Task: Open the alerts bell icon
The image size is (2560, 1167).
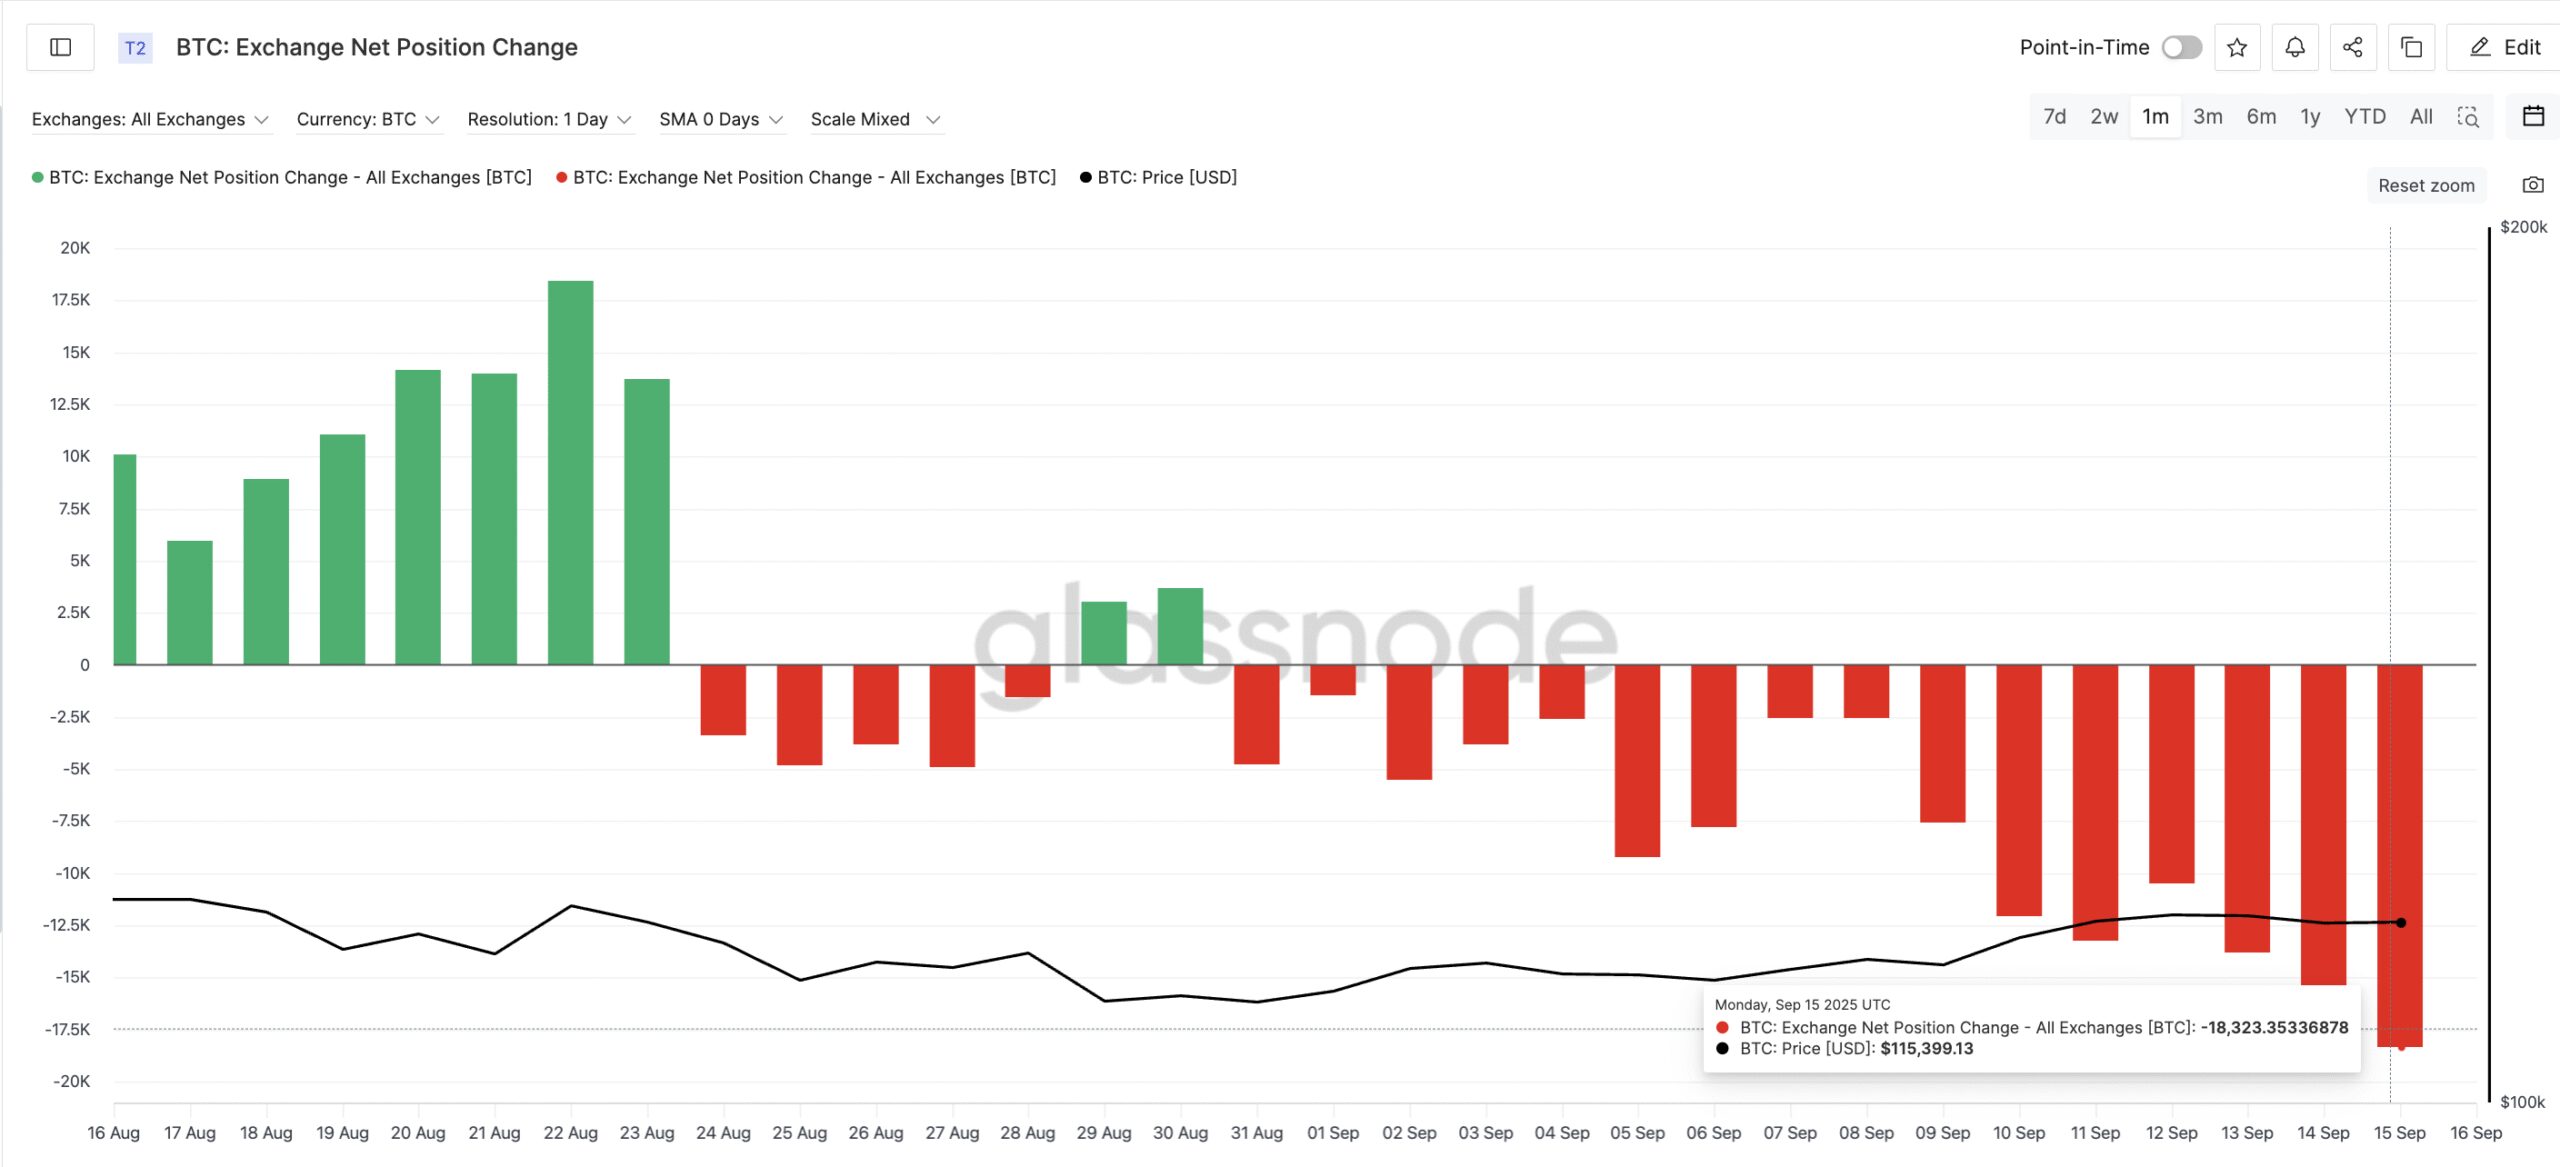Action: coord(2295,47)
